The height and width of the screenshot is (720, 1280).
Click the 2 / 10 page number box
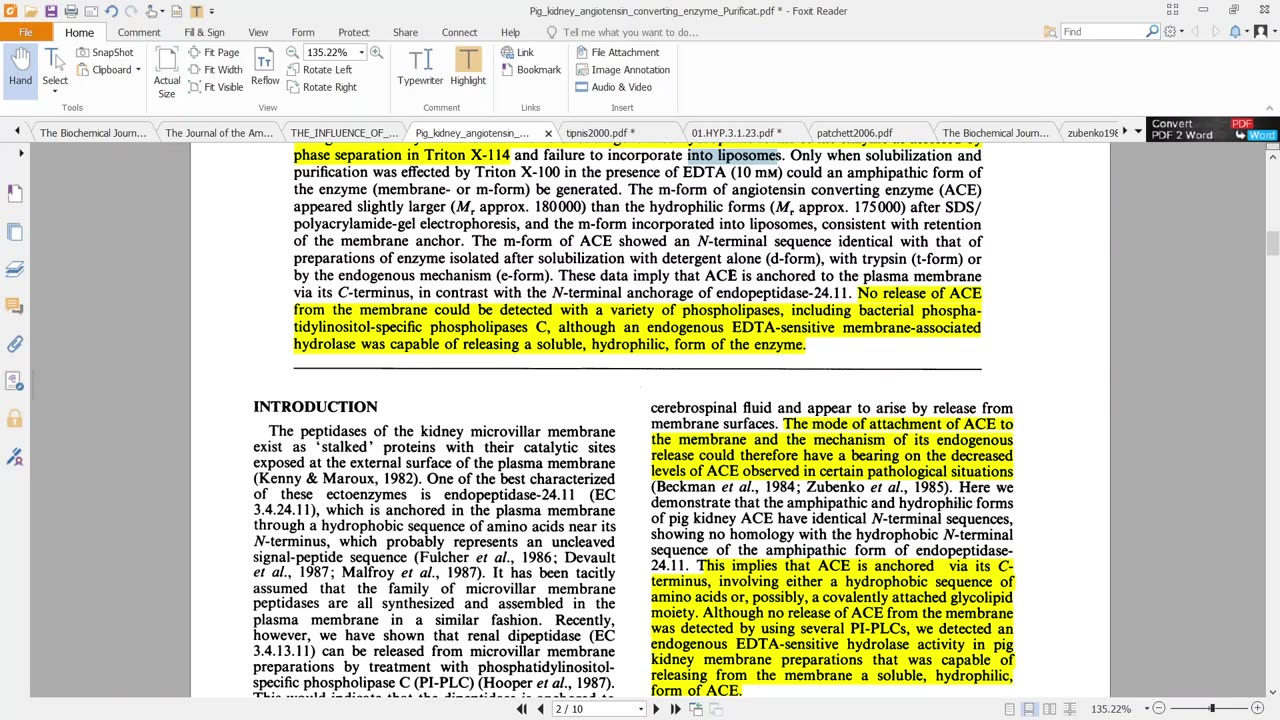598,709
